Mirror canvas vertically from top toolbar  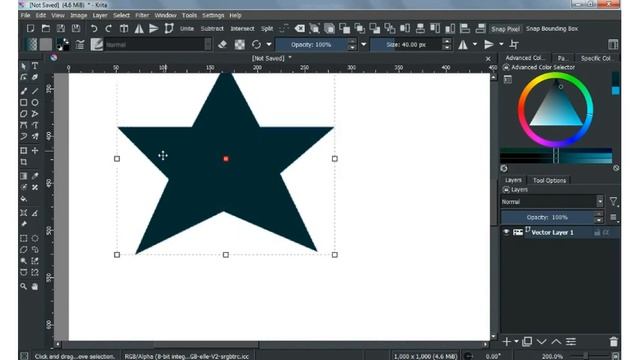[153, 29]
